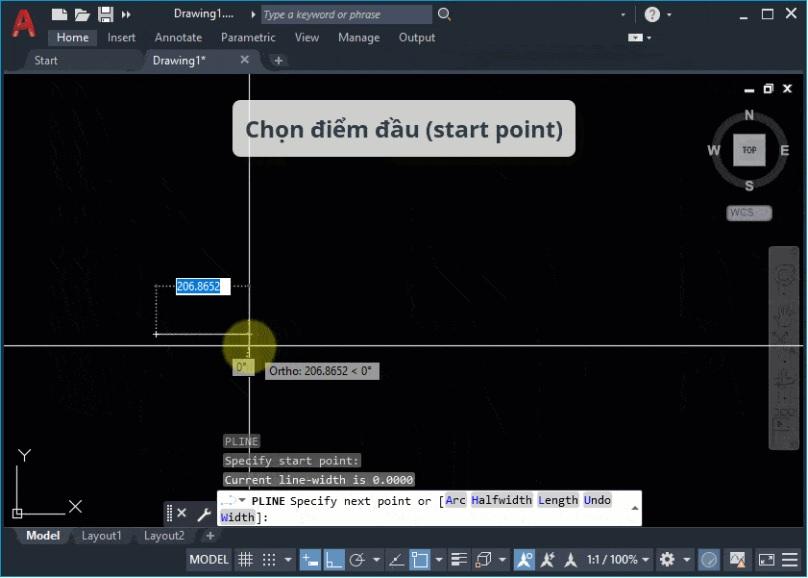Open object snap settings dropdown arrow
This screenshot has height=578, width=808.
coord(439,560)
